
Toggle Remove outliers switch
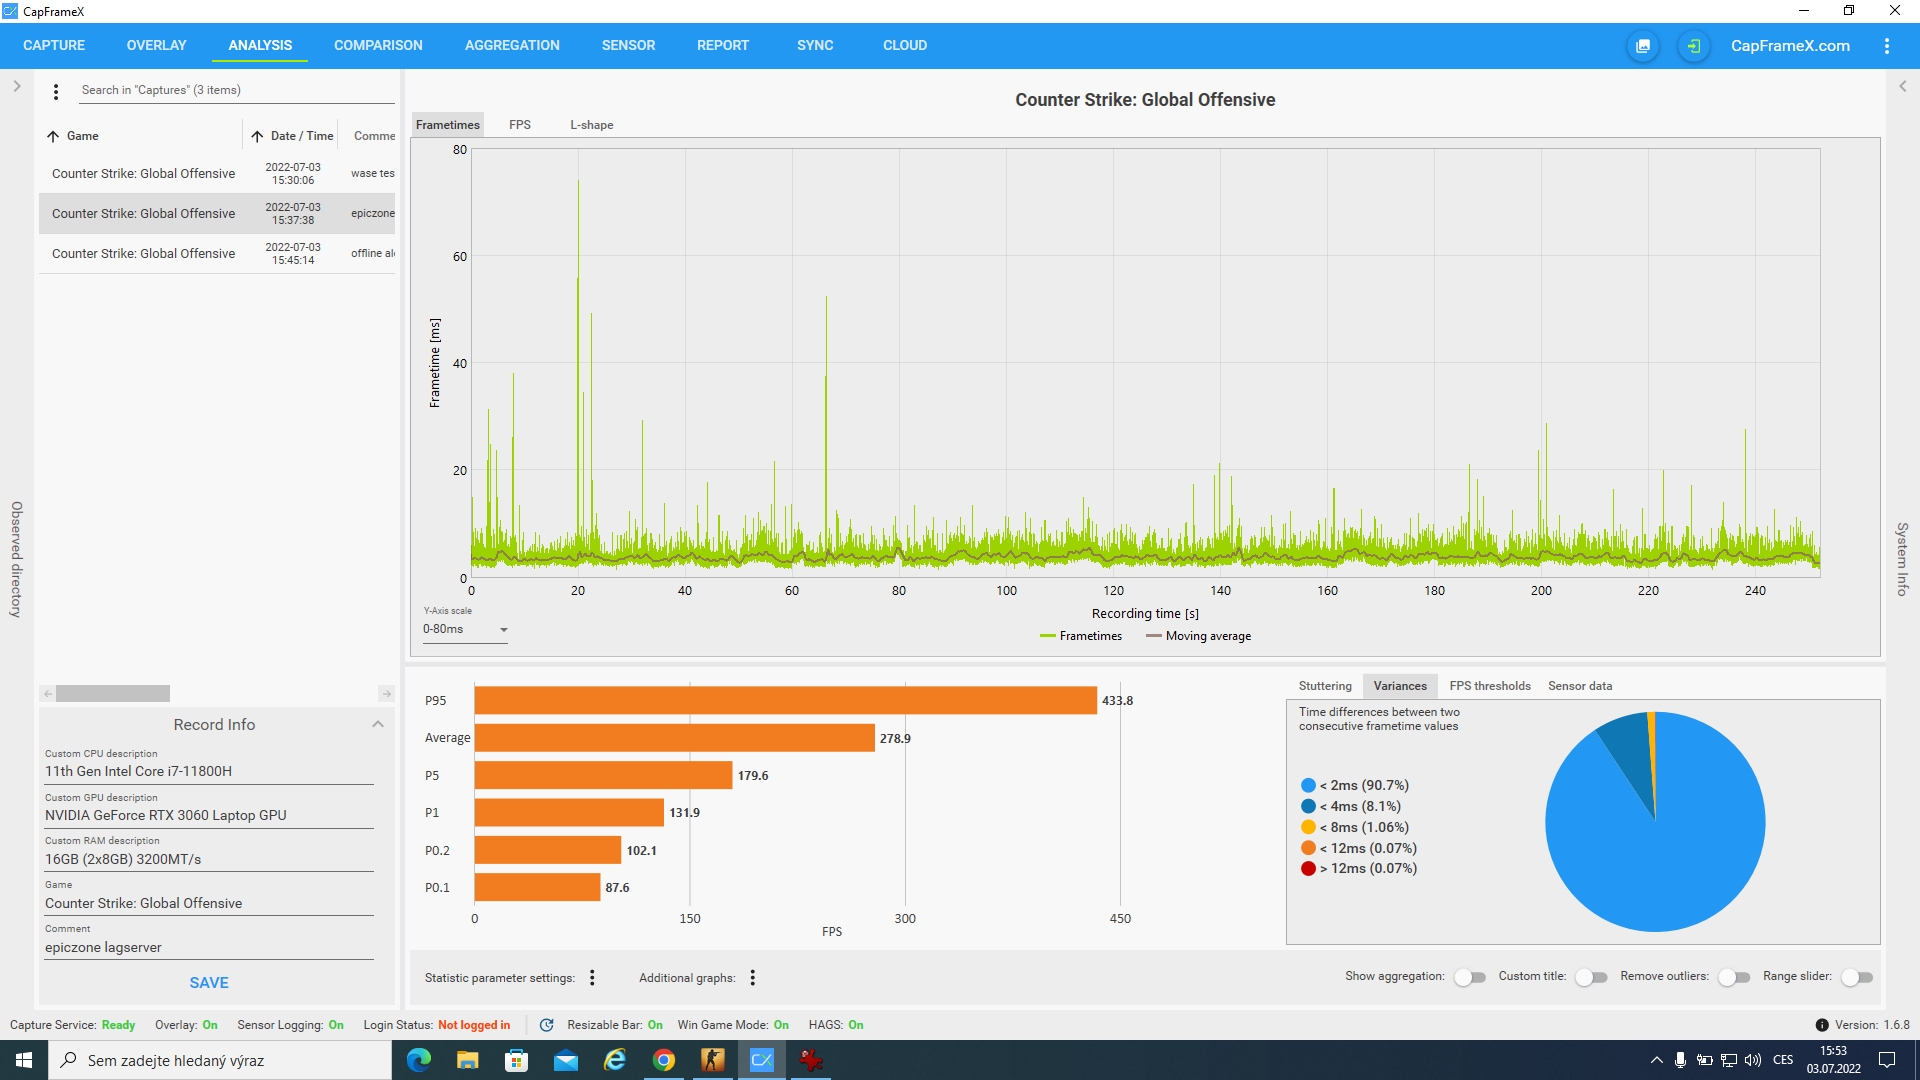[1734, 977]
